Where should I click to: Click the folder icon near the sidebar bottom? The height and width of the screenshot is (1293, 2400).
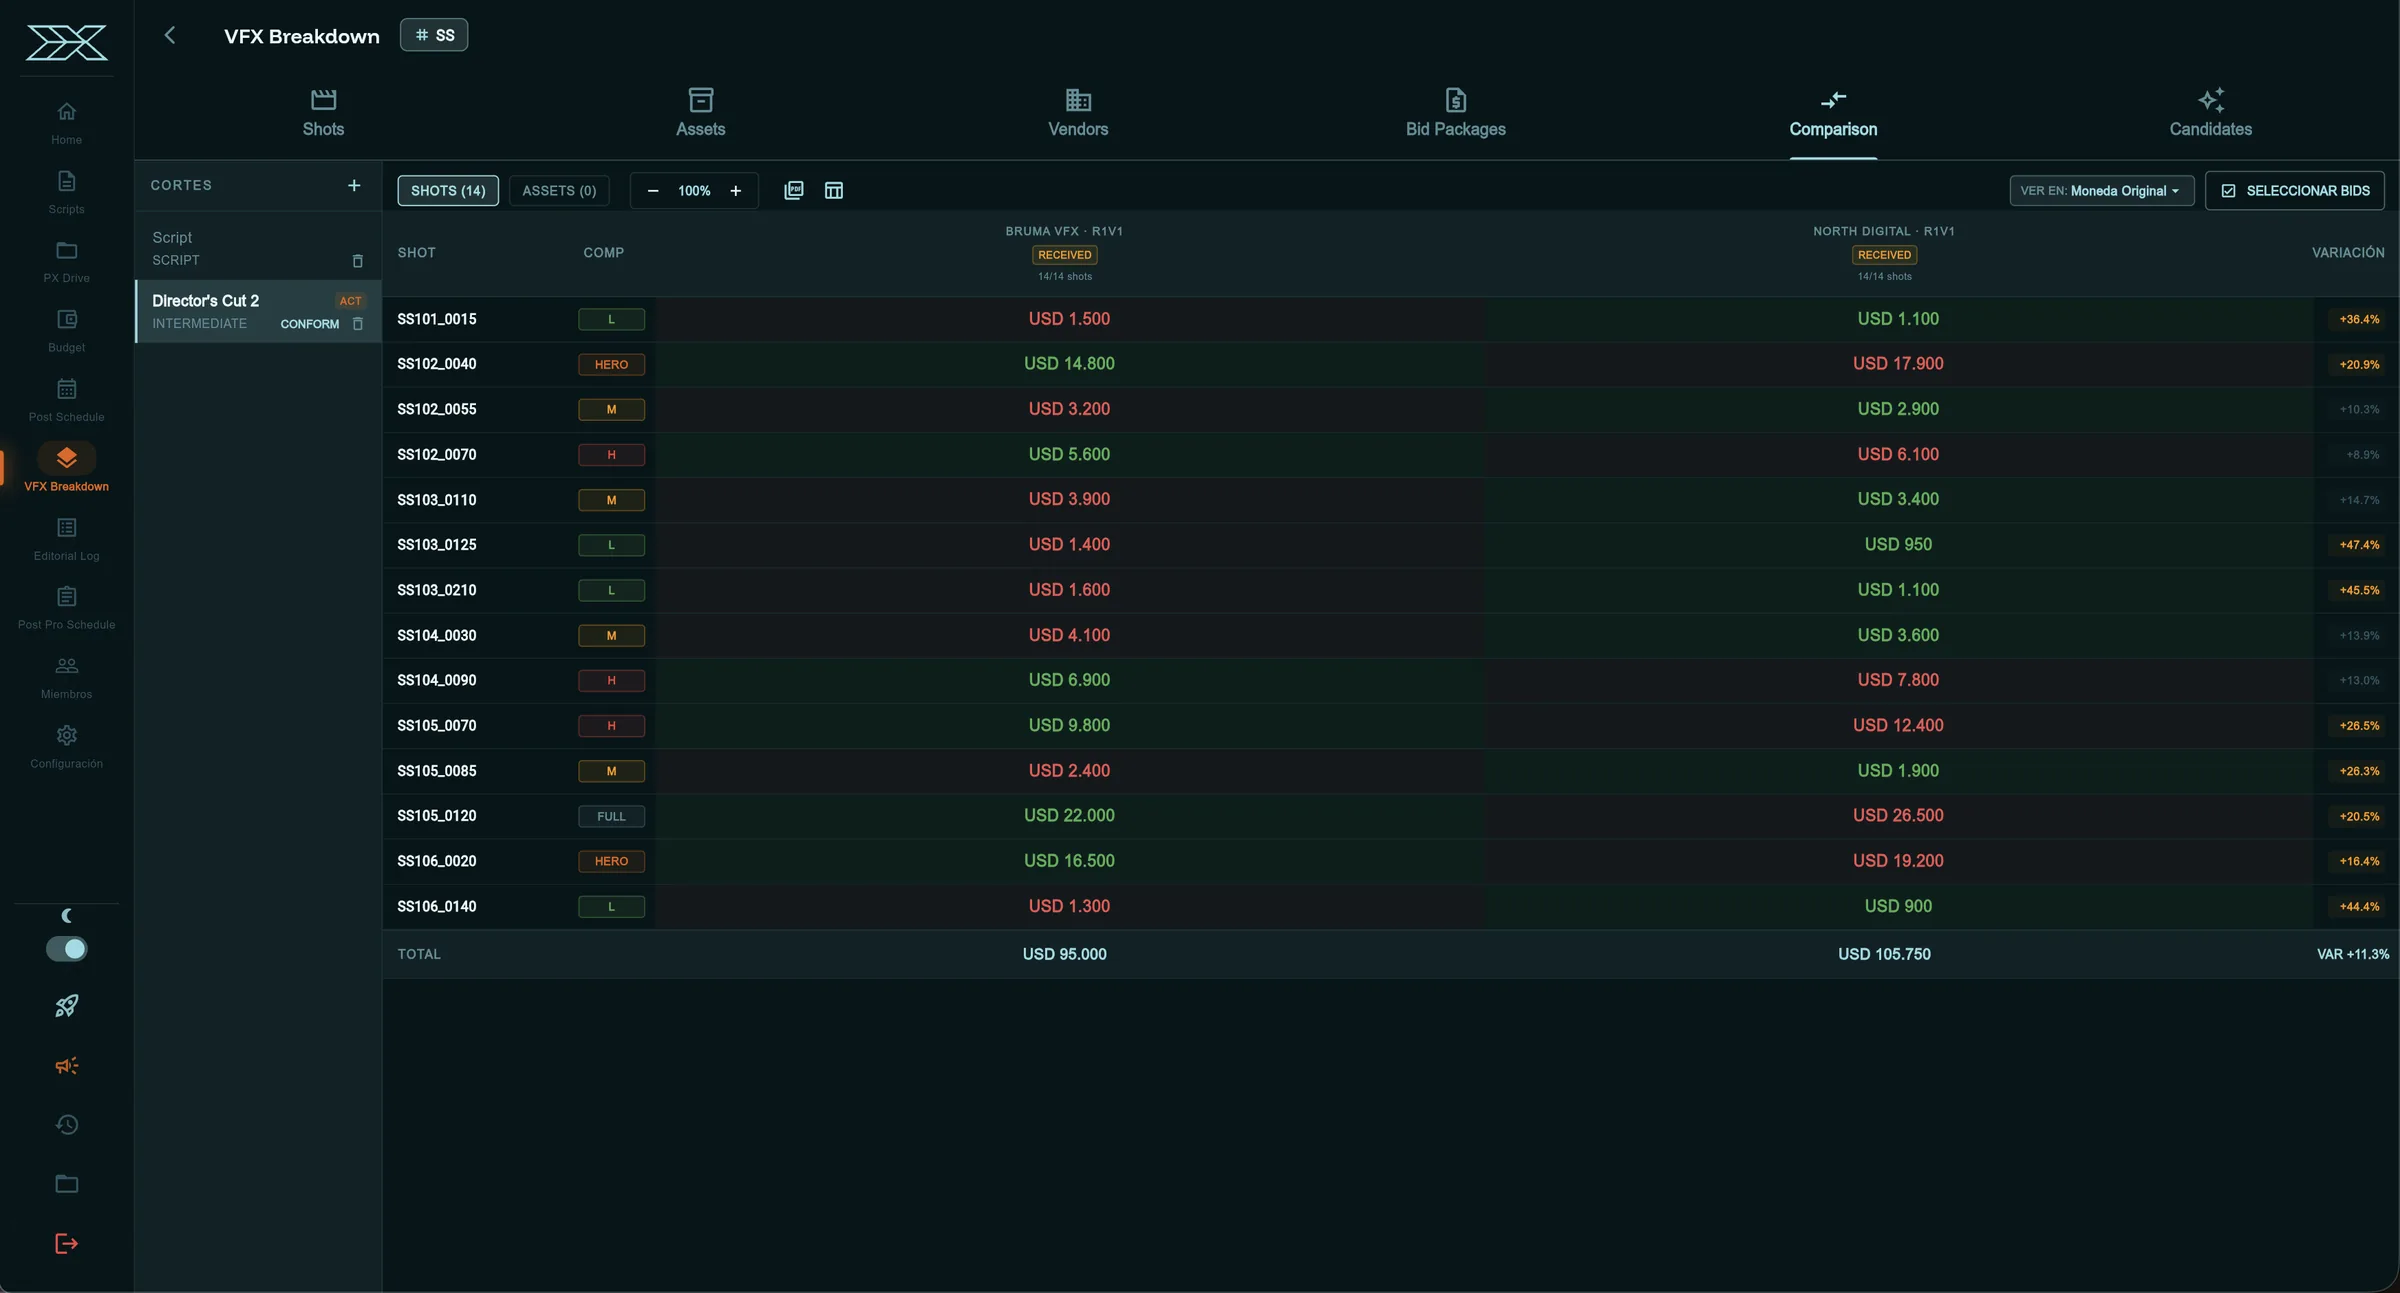(x=67, y=1184)
